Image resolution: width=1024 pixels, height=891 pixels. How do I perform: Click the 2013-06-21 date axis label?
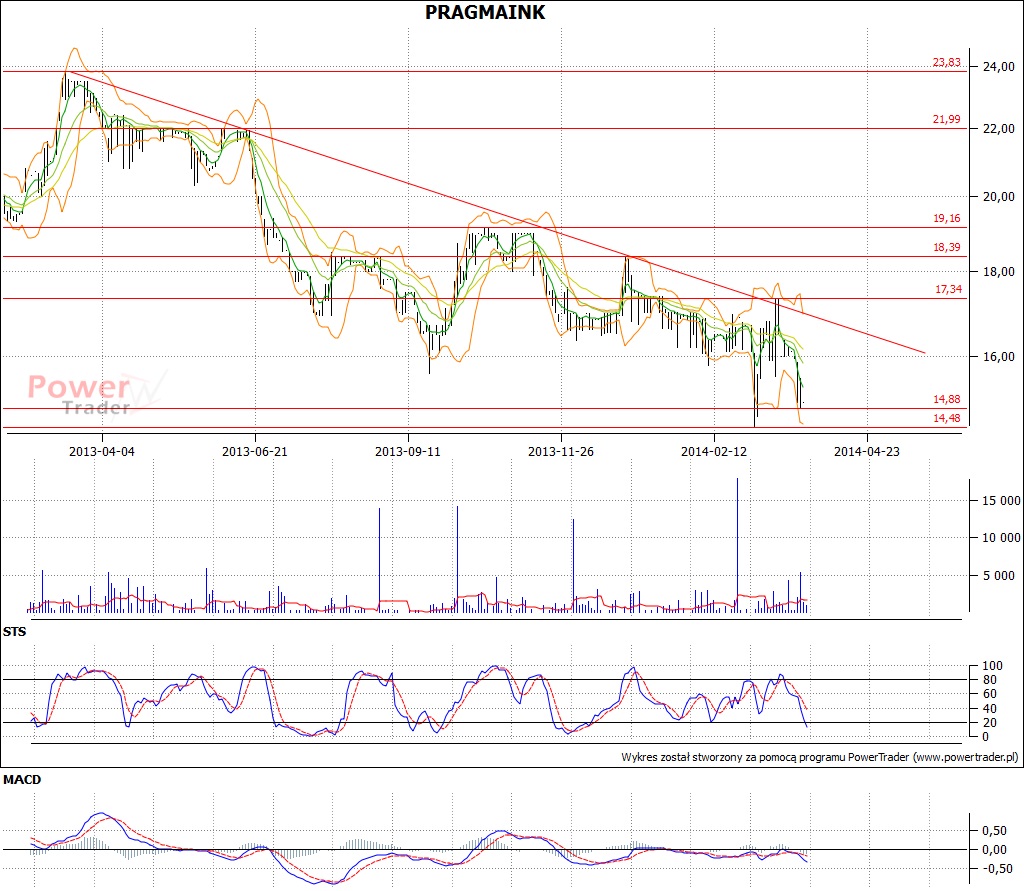coord(255,451)
